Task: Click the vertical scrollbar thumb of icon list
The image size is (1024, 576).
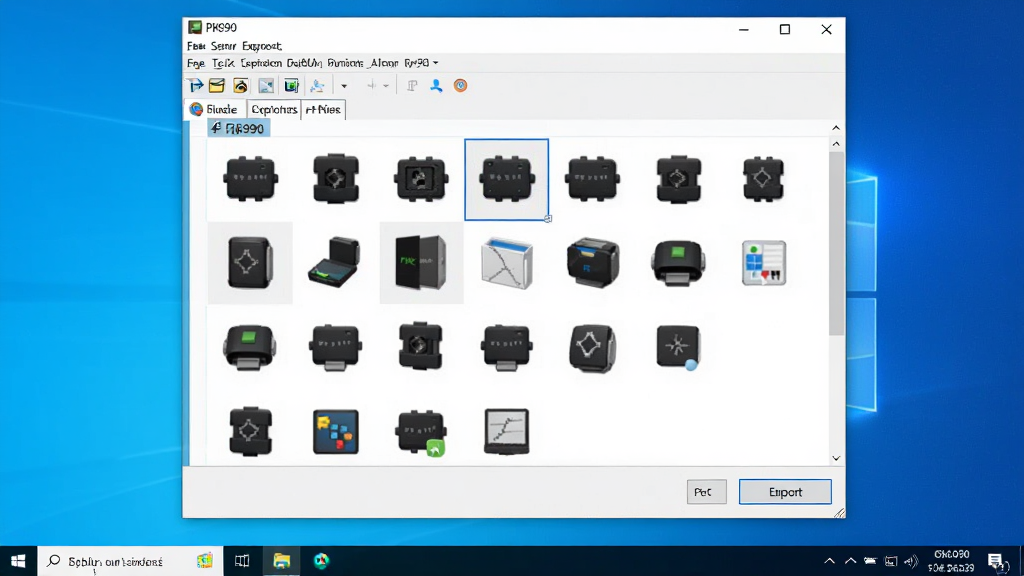Action: [836, 244]
